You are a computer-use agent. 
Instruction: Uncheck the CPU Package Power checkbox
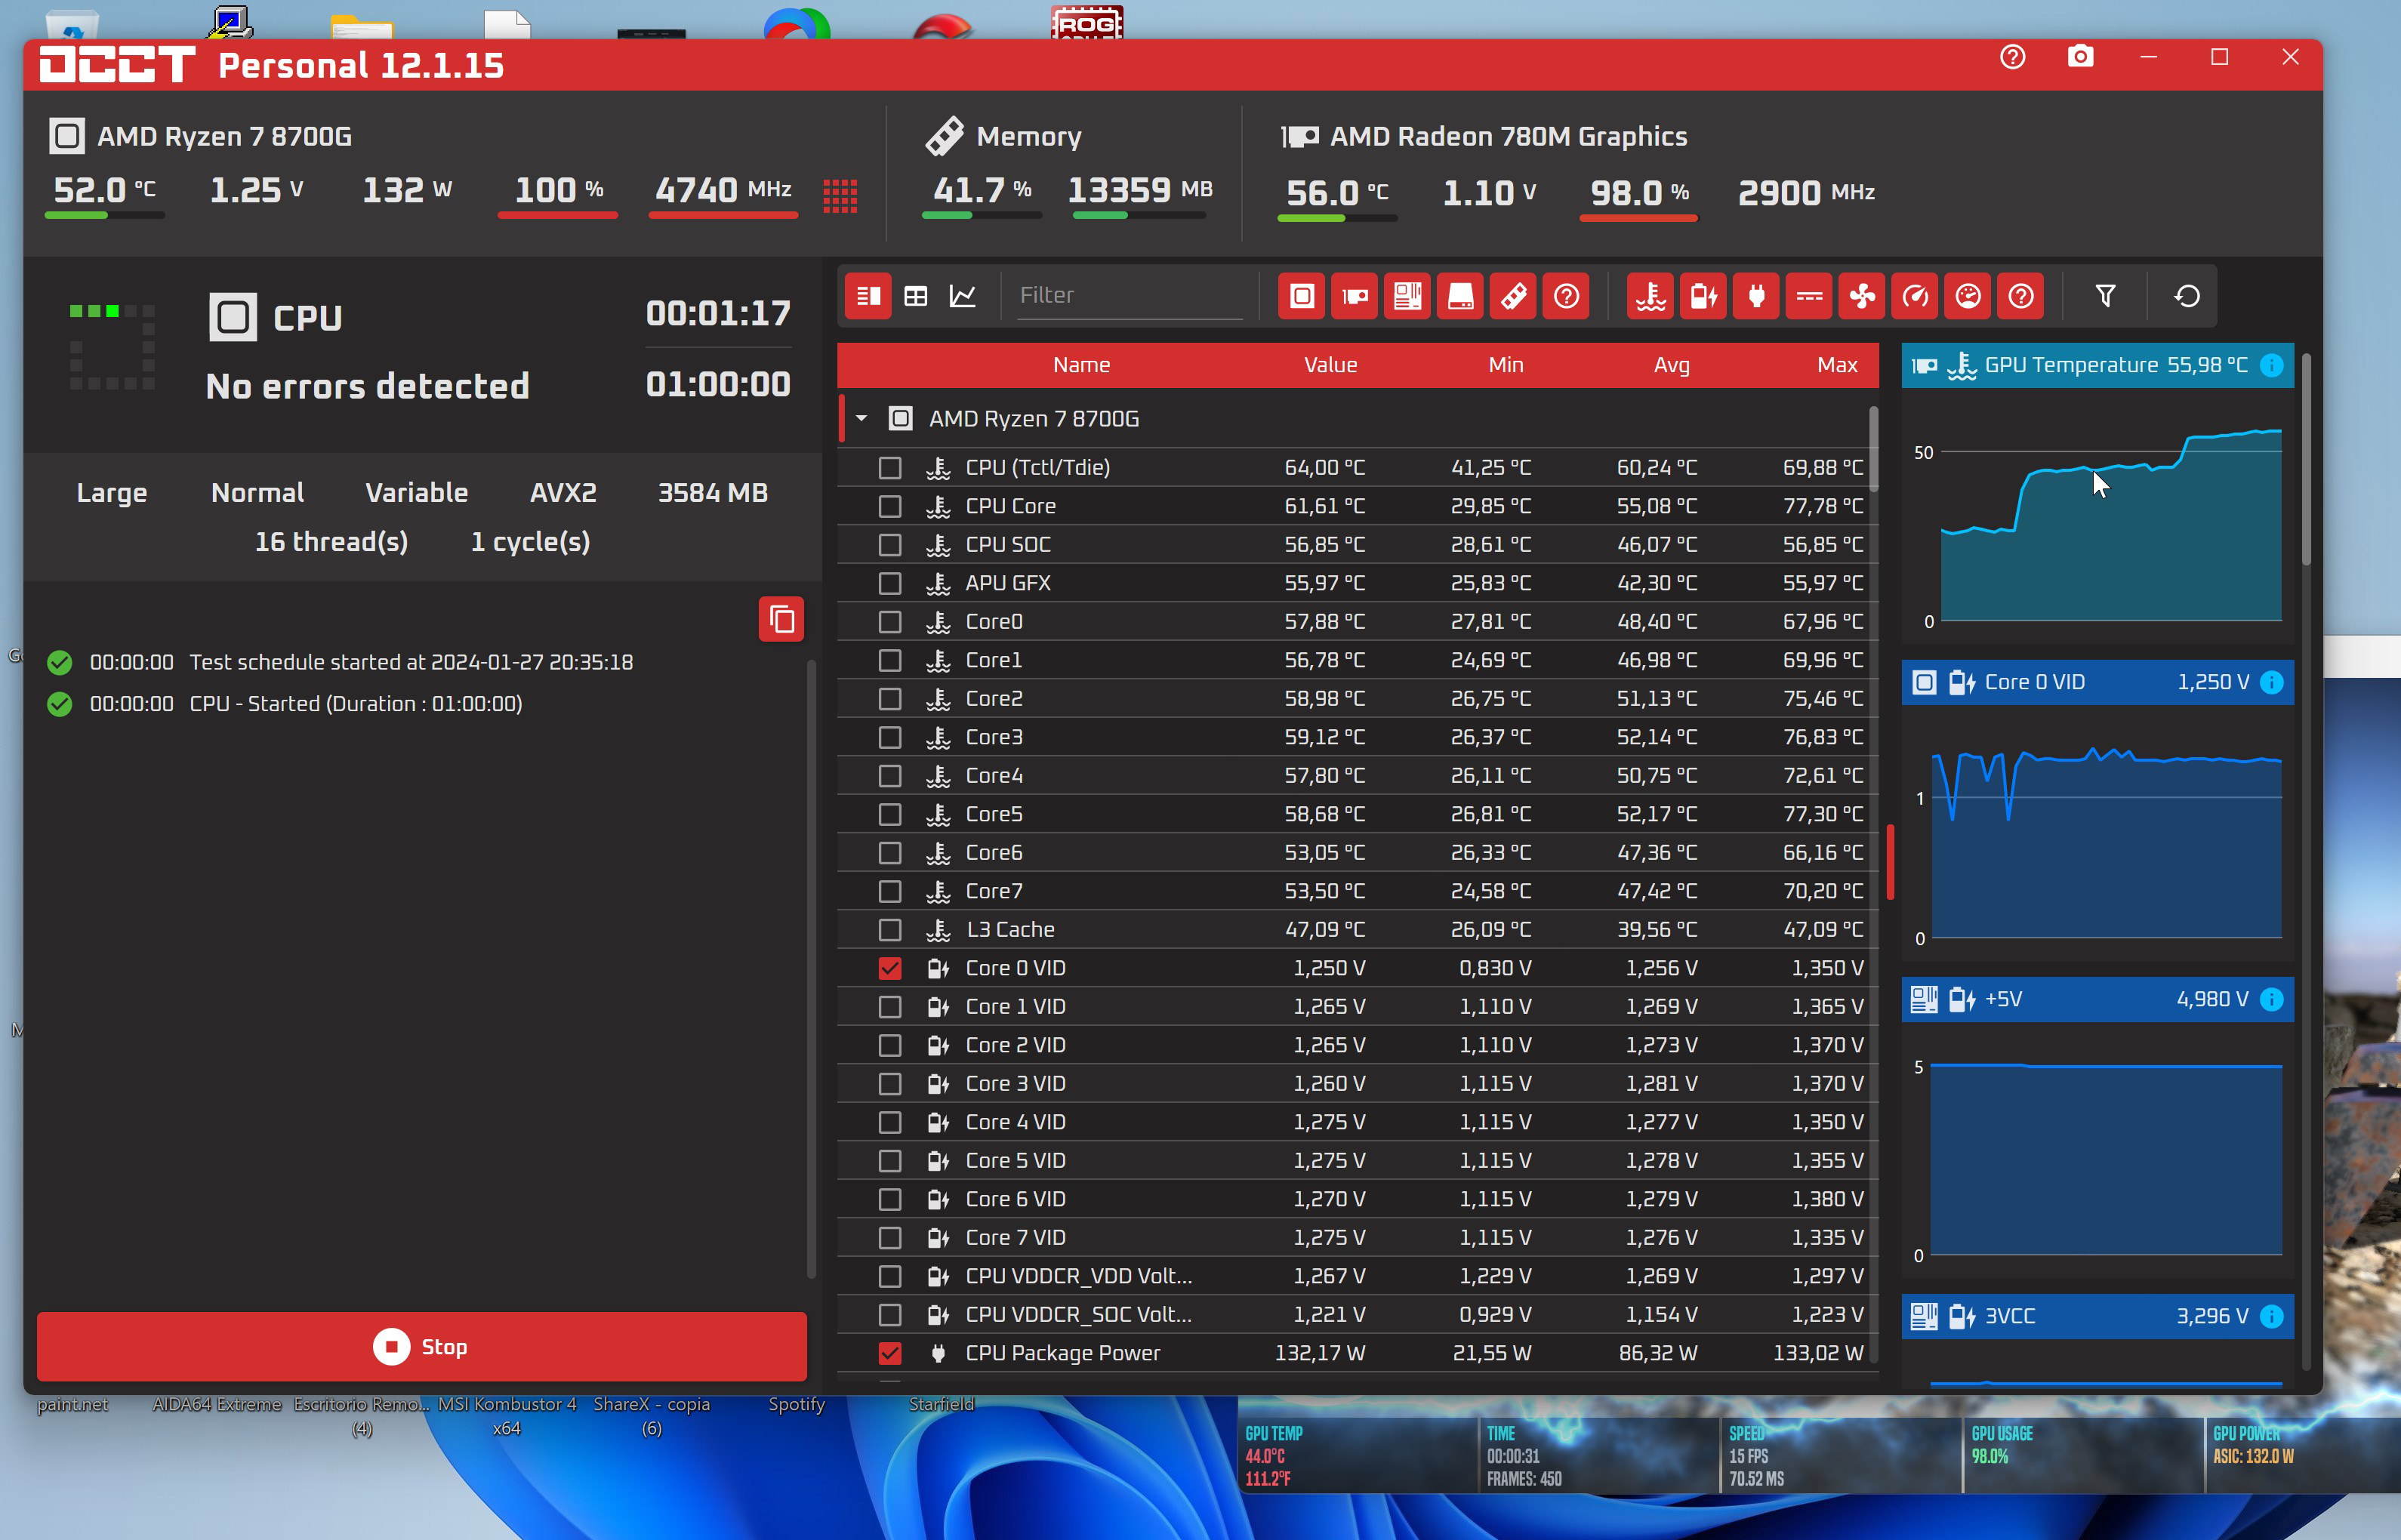889,1353
